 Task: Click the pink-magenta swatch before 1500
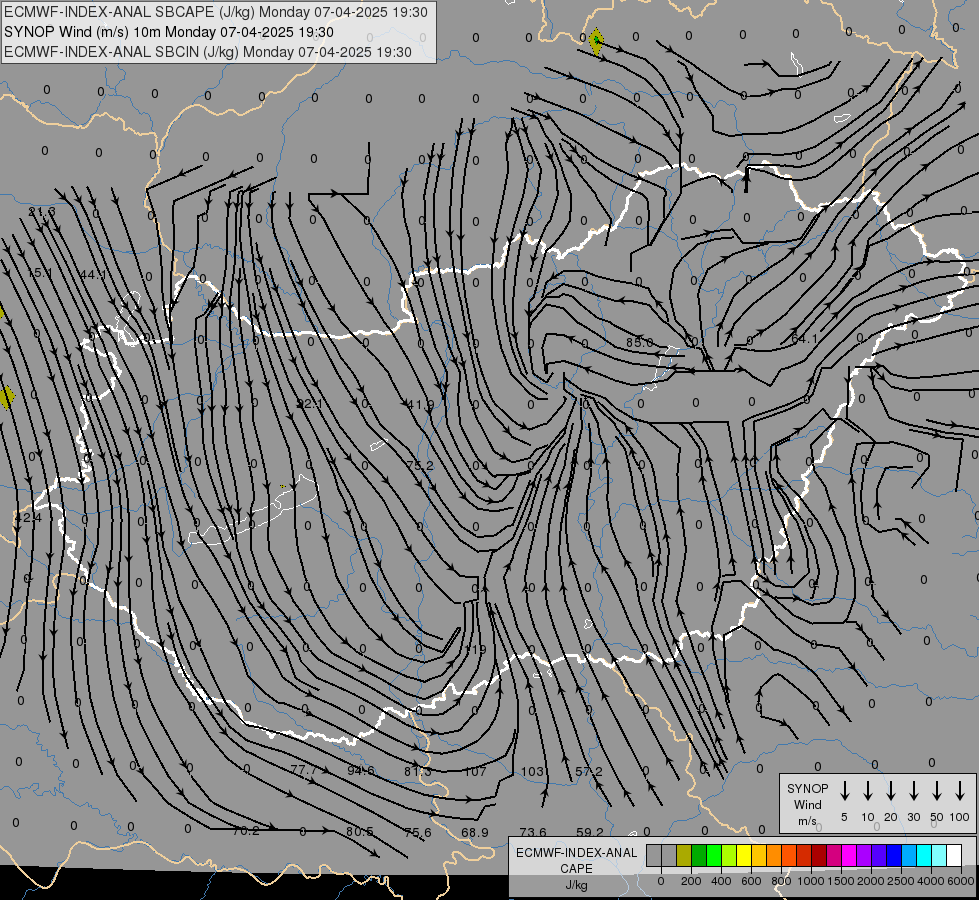pyautogui.click(x=834, y=856)
